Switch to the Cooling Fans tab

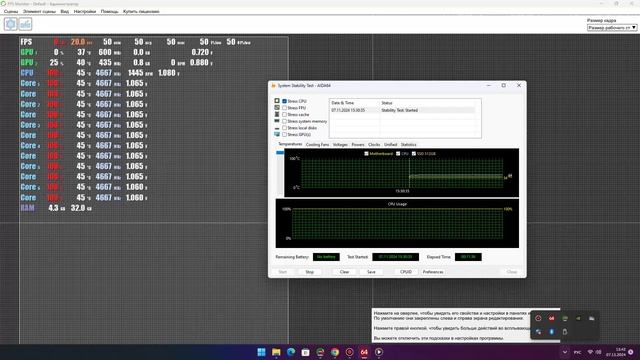(317, 144)
